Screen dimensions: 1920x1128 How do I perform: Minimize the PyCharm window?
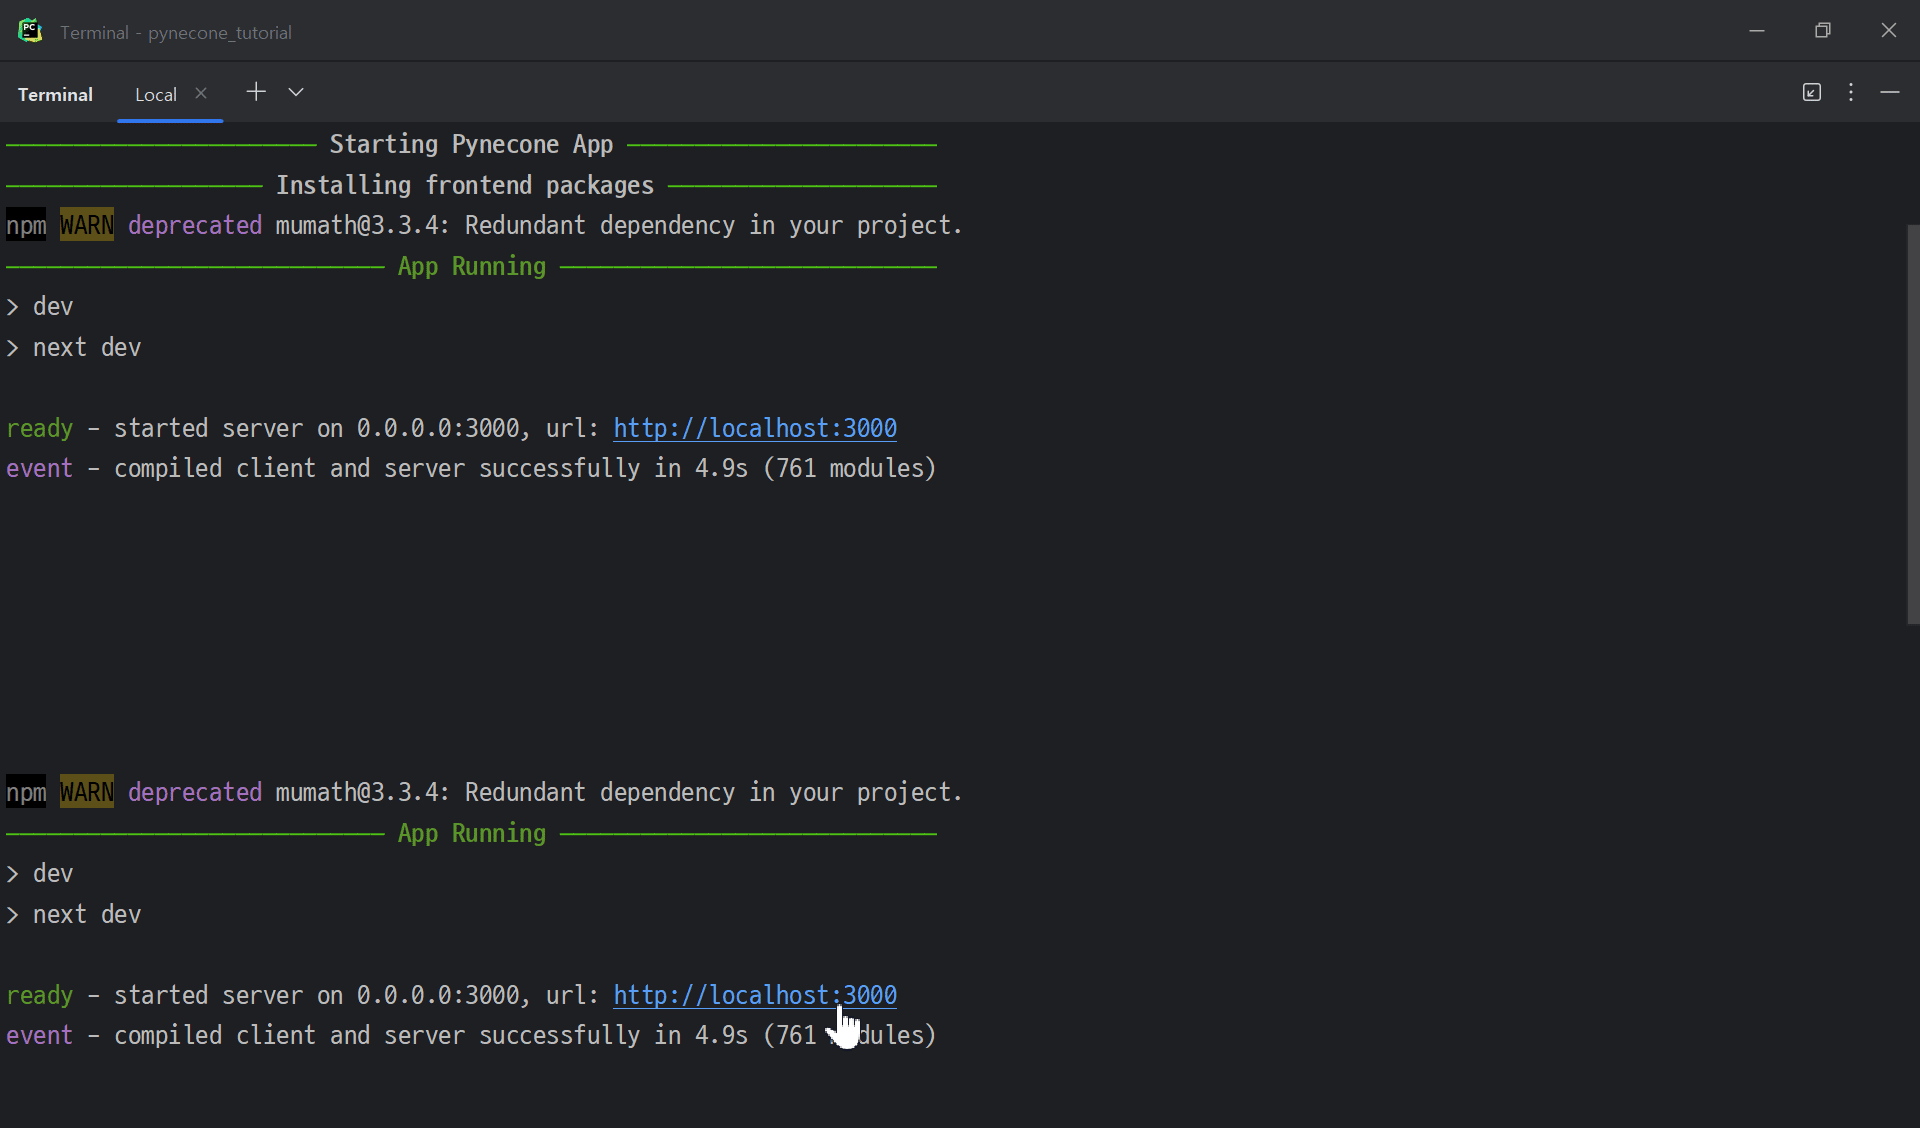point(1756,31)
